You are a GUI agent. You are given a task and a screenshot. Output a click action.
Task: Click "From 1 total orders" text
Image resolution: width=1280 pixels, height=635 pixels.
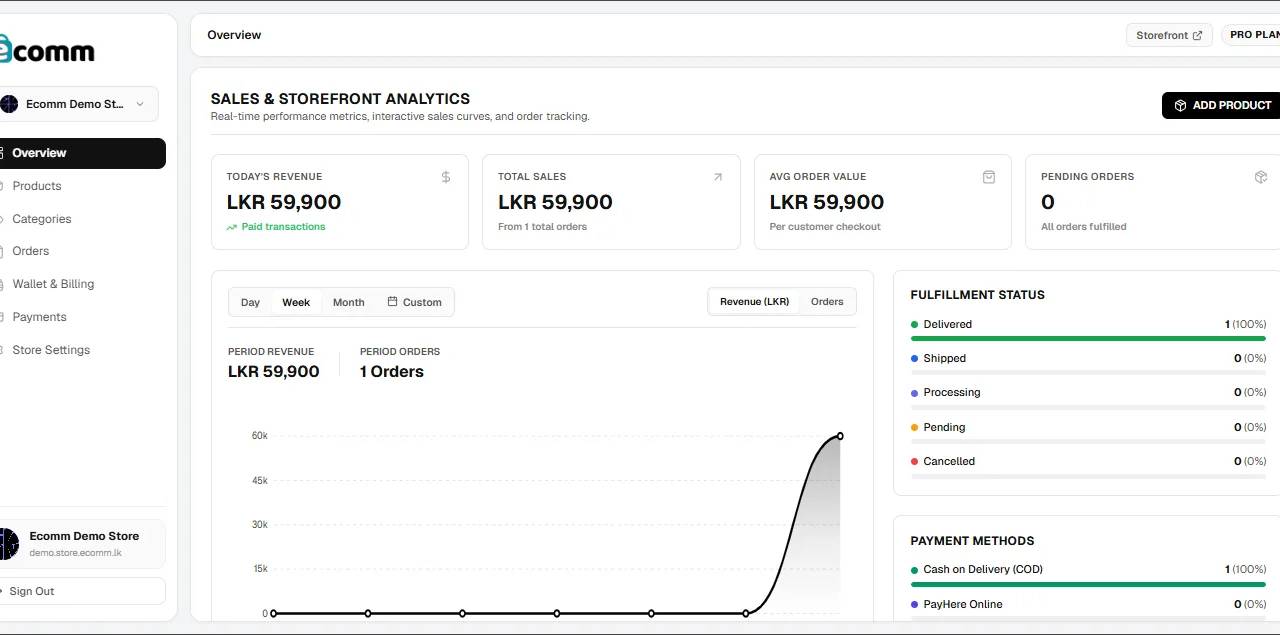542,227
